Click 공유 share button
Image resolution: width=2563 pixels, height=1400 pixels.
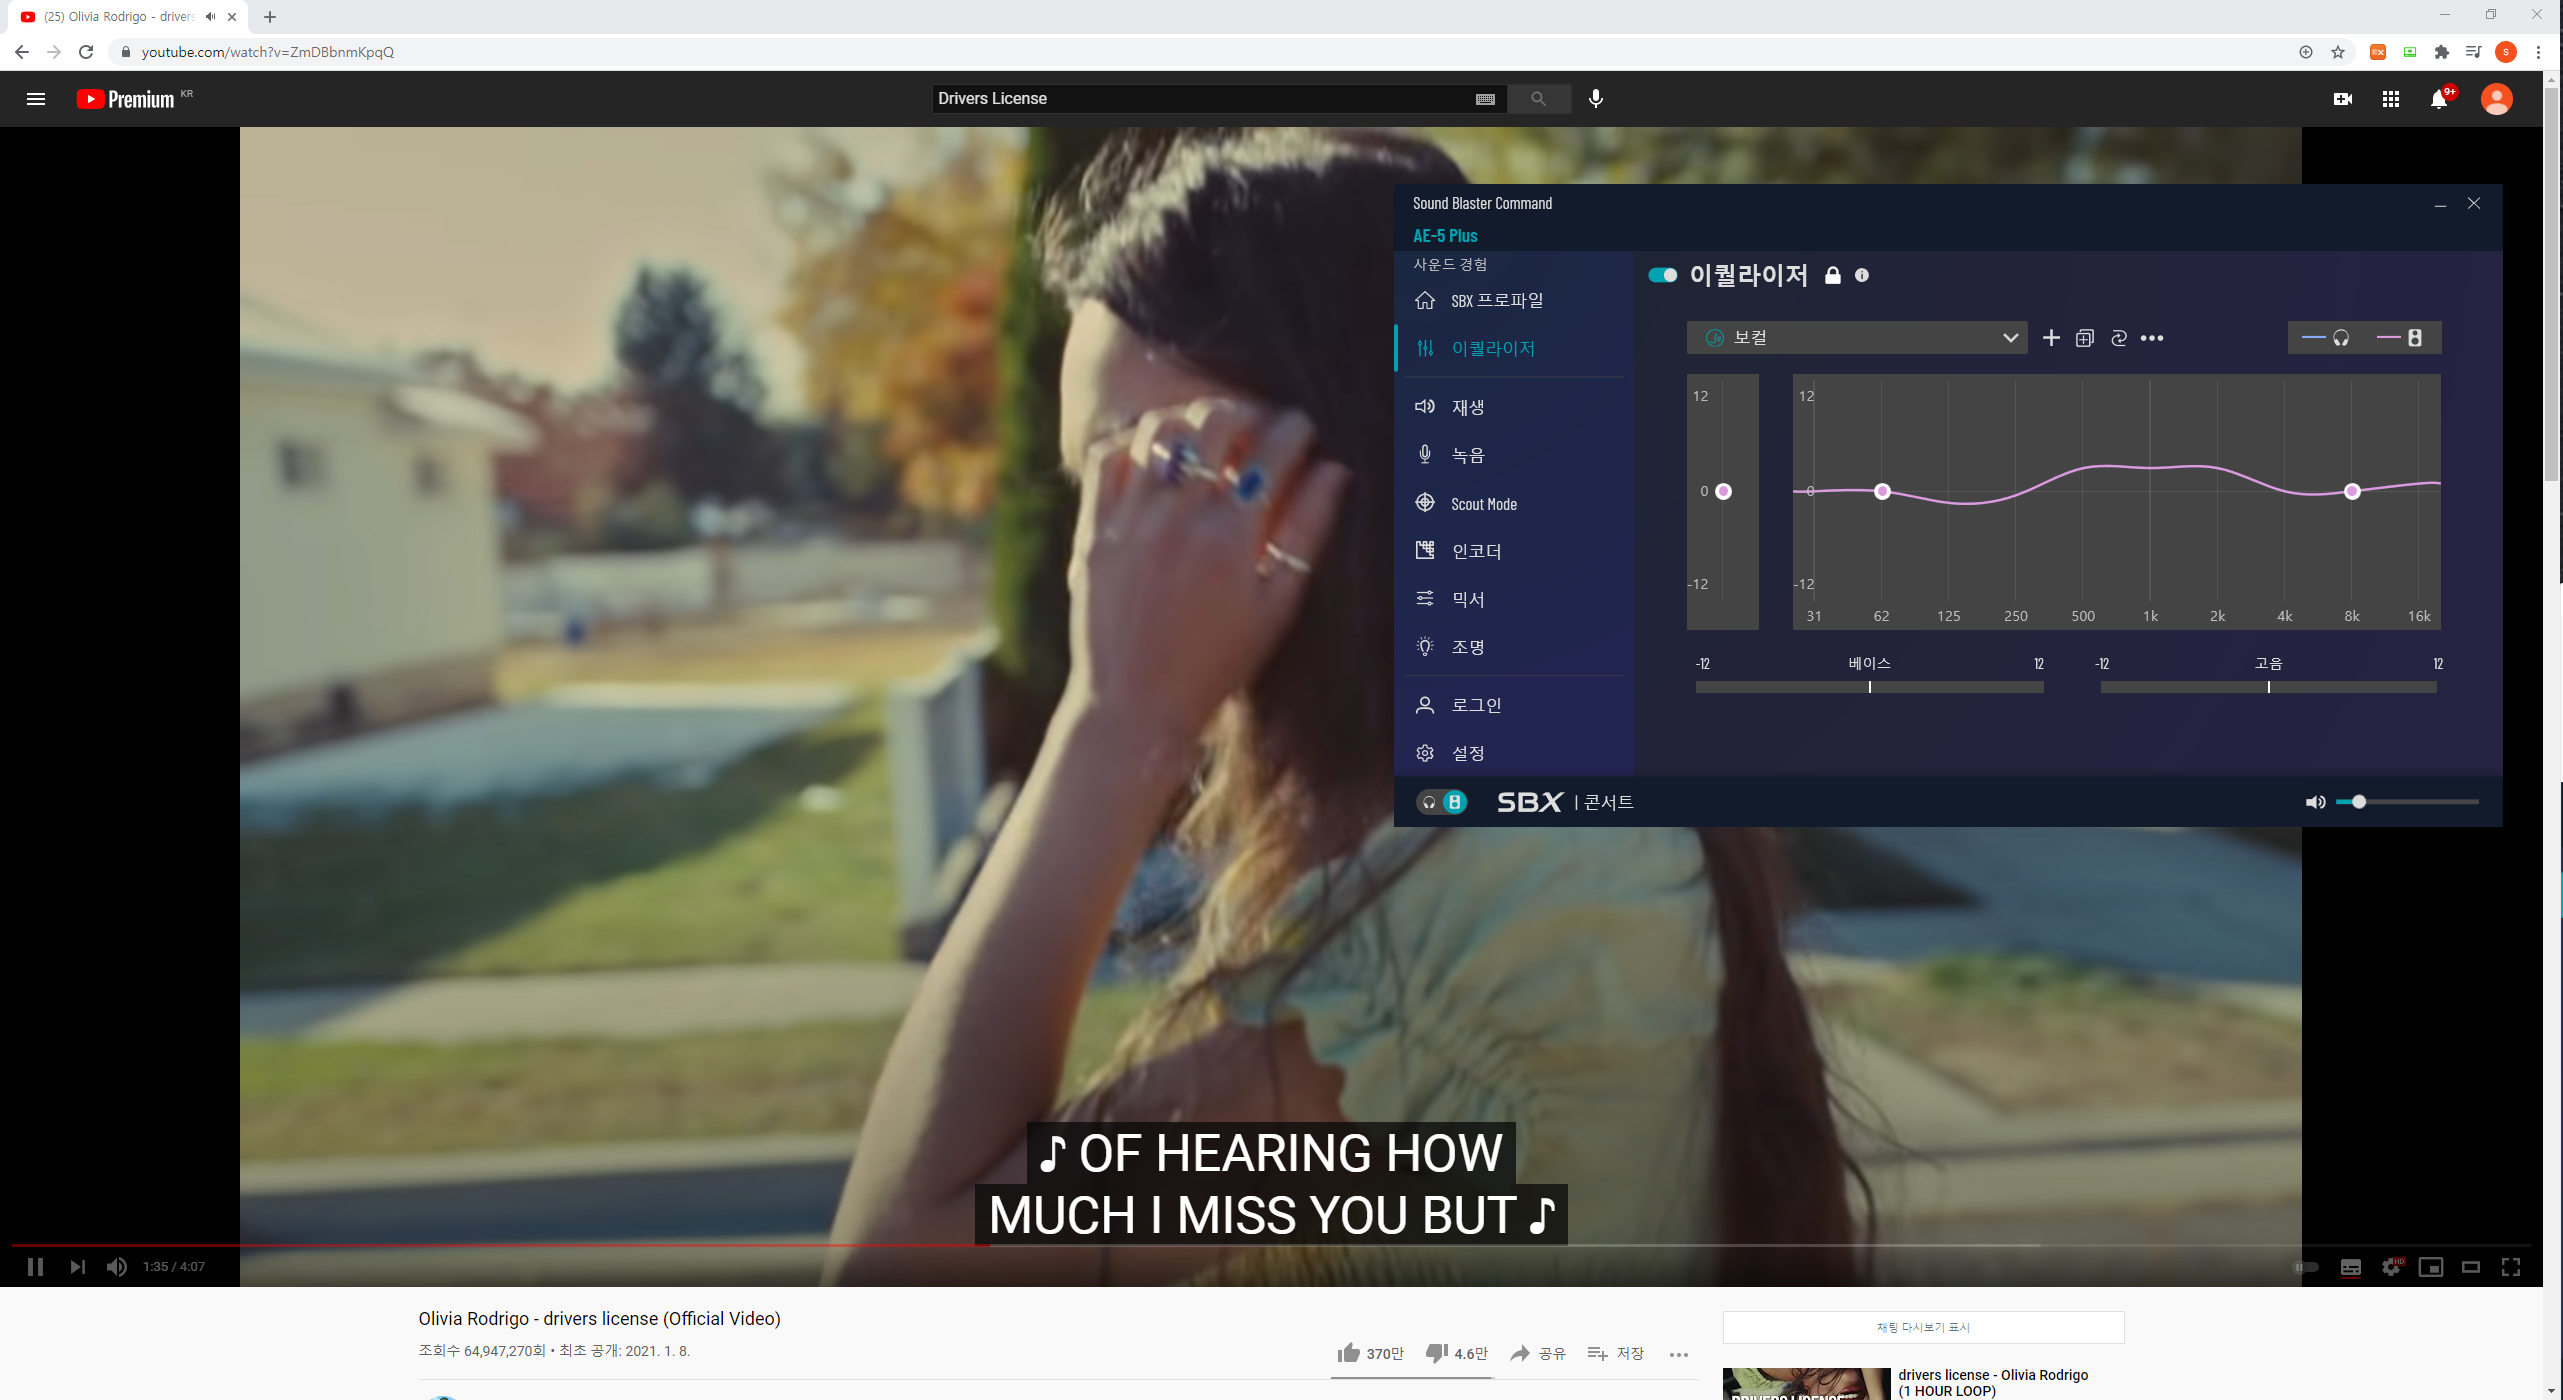pyautogui.click(x=1538, y=1353)
